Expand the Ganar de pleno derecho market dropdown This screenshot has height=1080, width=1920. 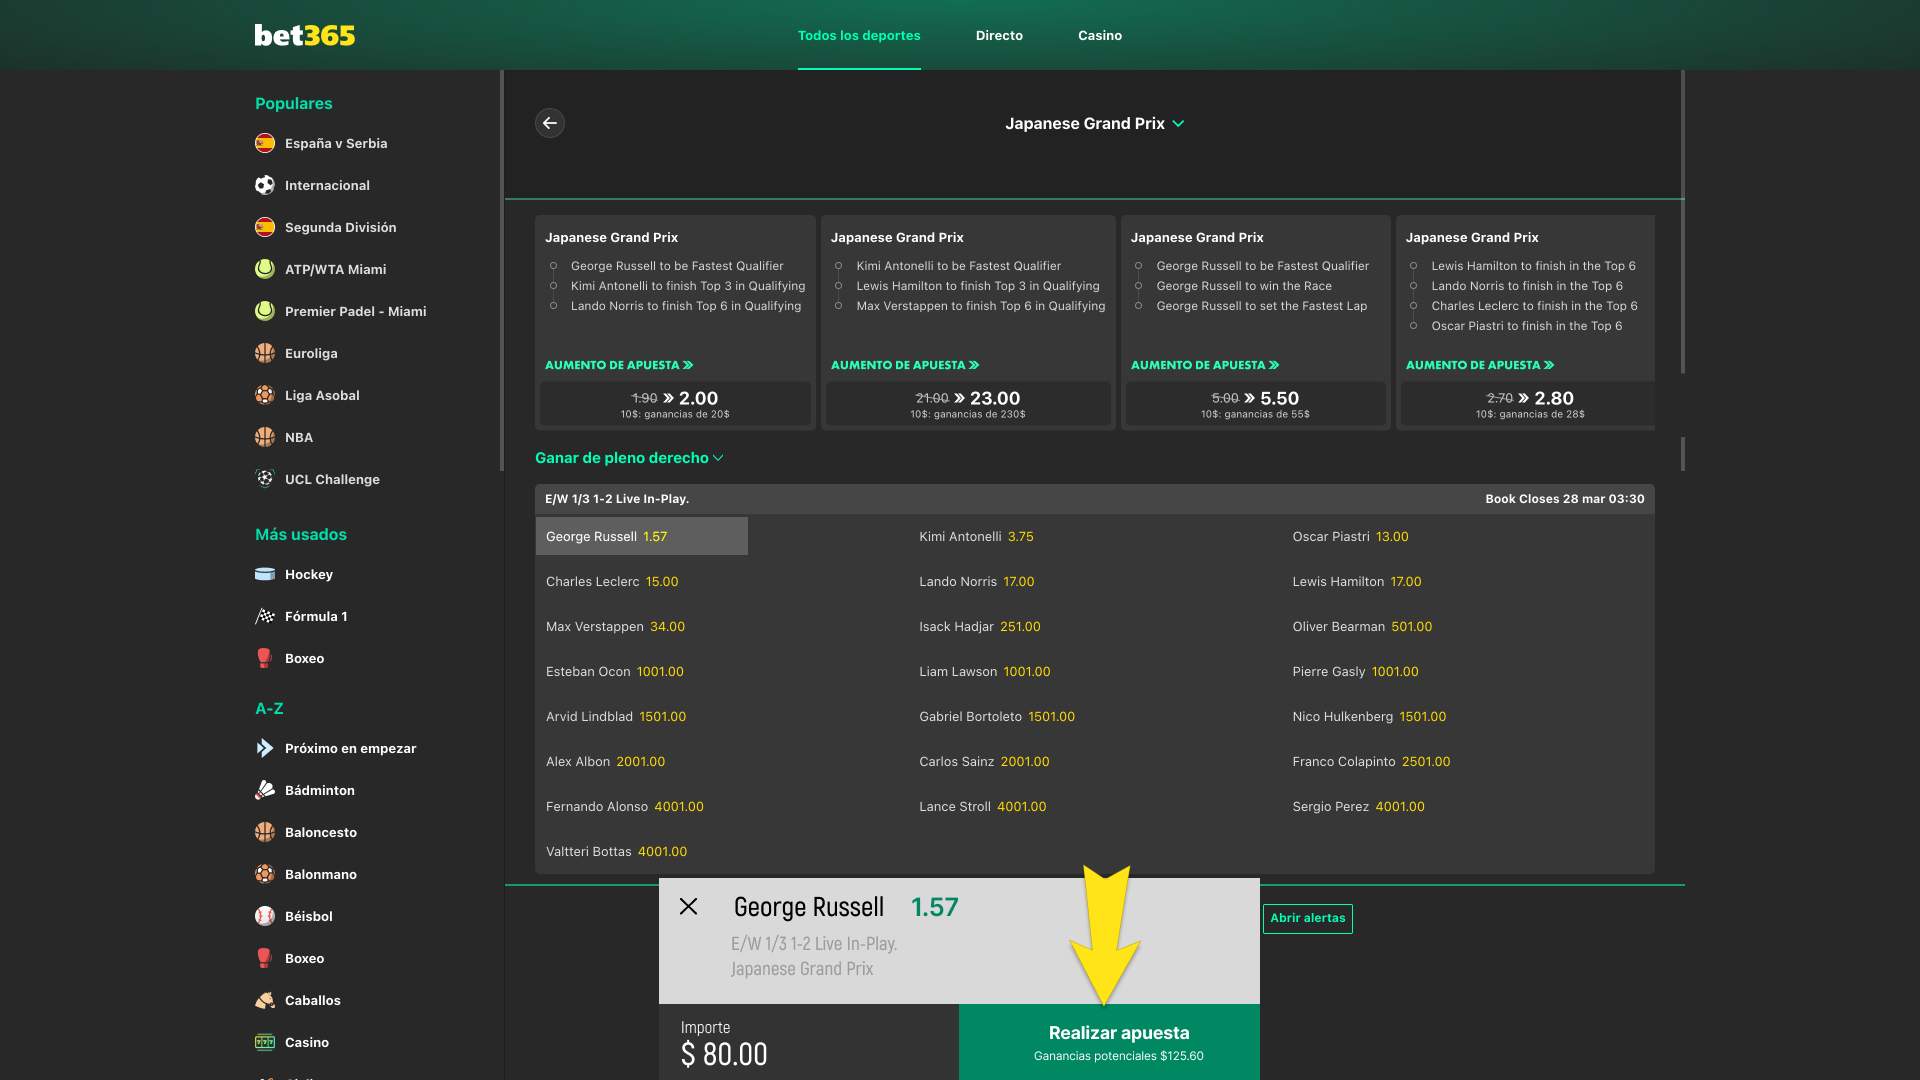[x=629, y=458]
